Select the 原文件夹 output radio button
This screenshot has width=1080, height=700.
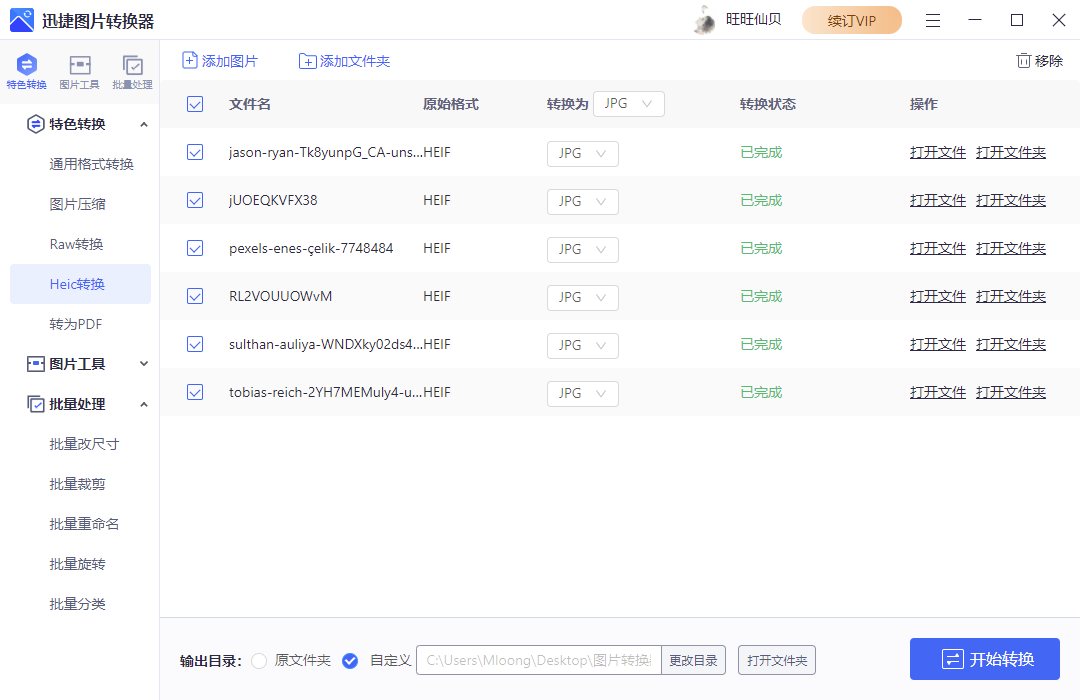click(259, 661)
